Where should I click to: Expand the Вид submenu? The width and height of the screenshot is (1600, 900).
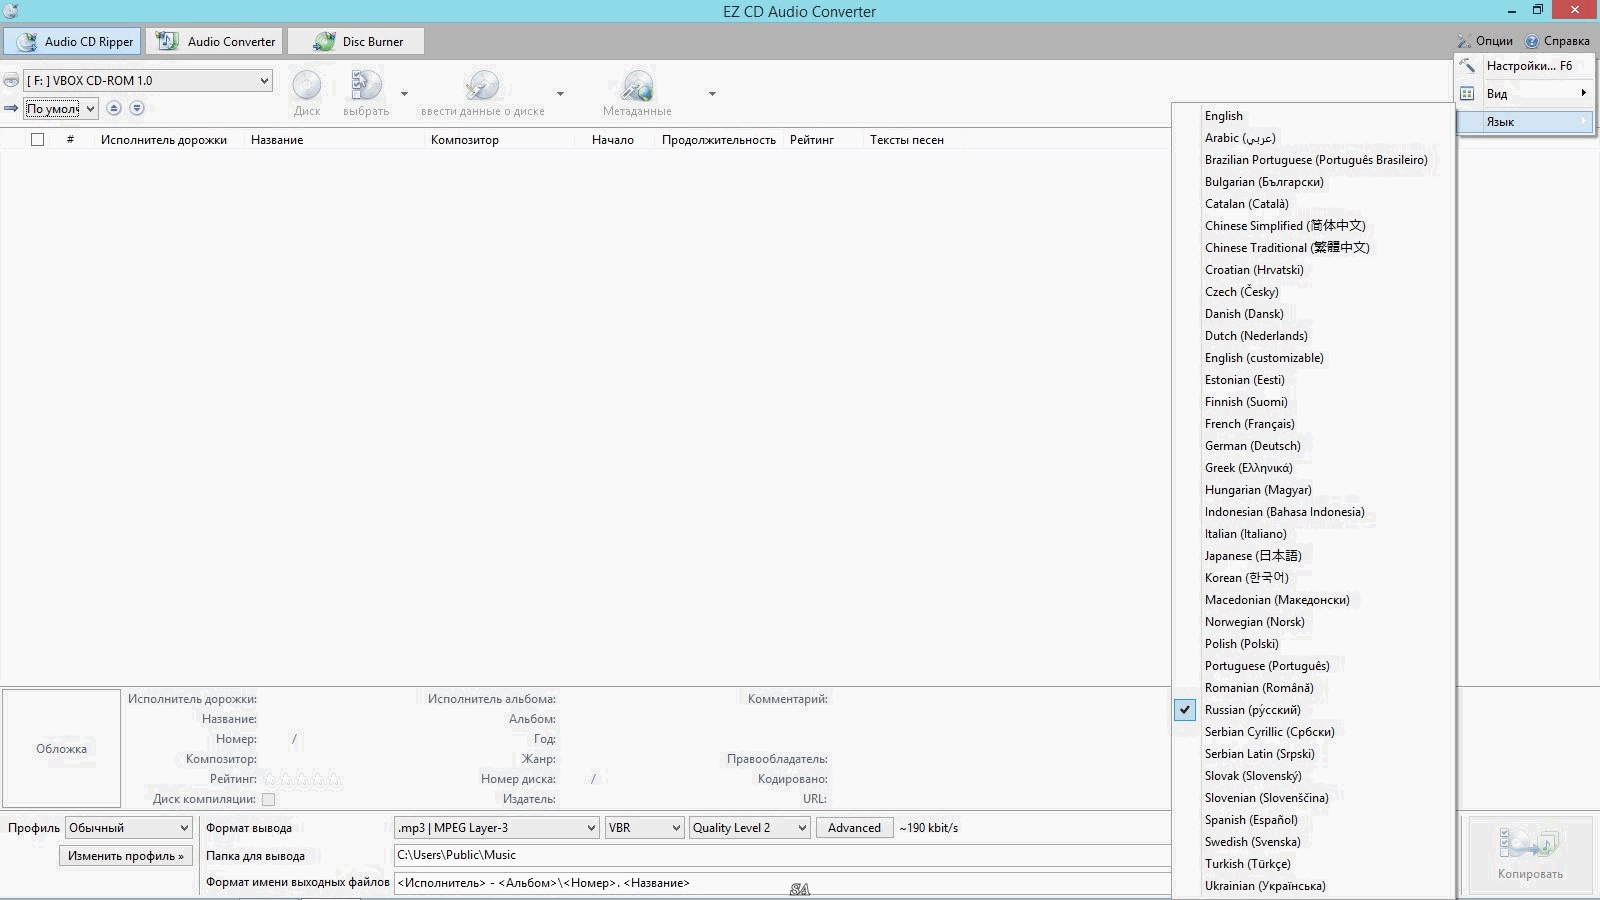click(x=1525, y=94)
